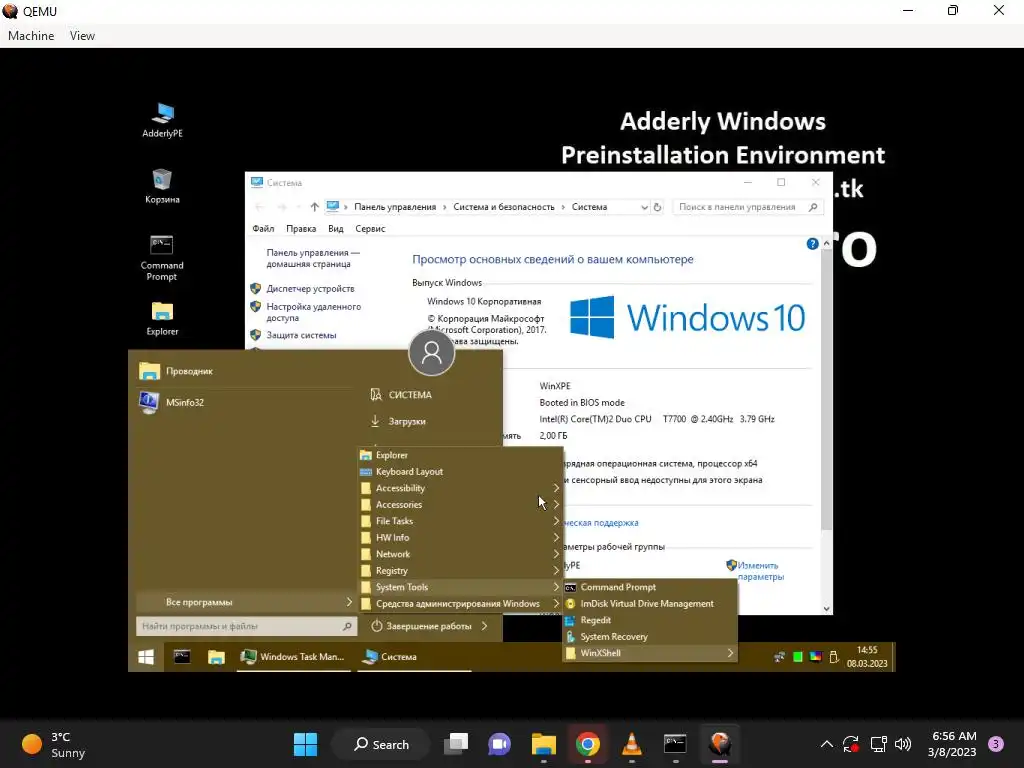Select the Explorer desktop icon
Image resolution: width=1024 pixels, height=768 pixels.
tap(162, 319)
